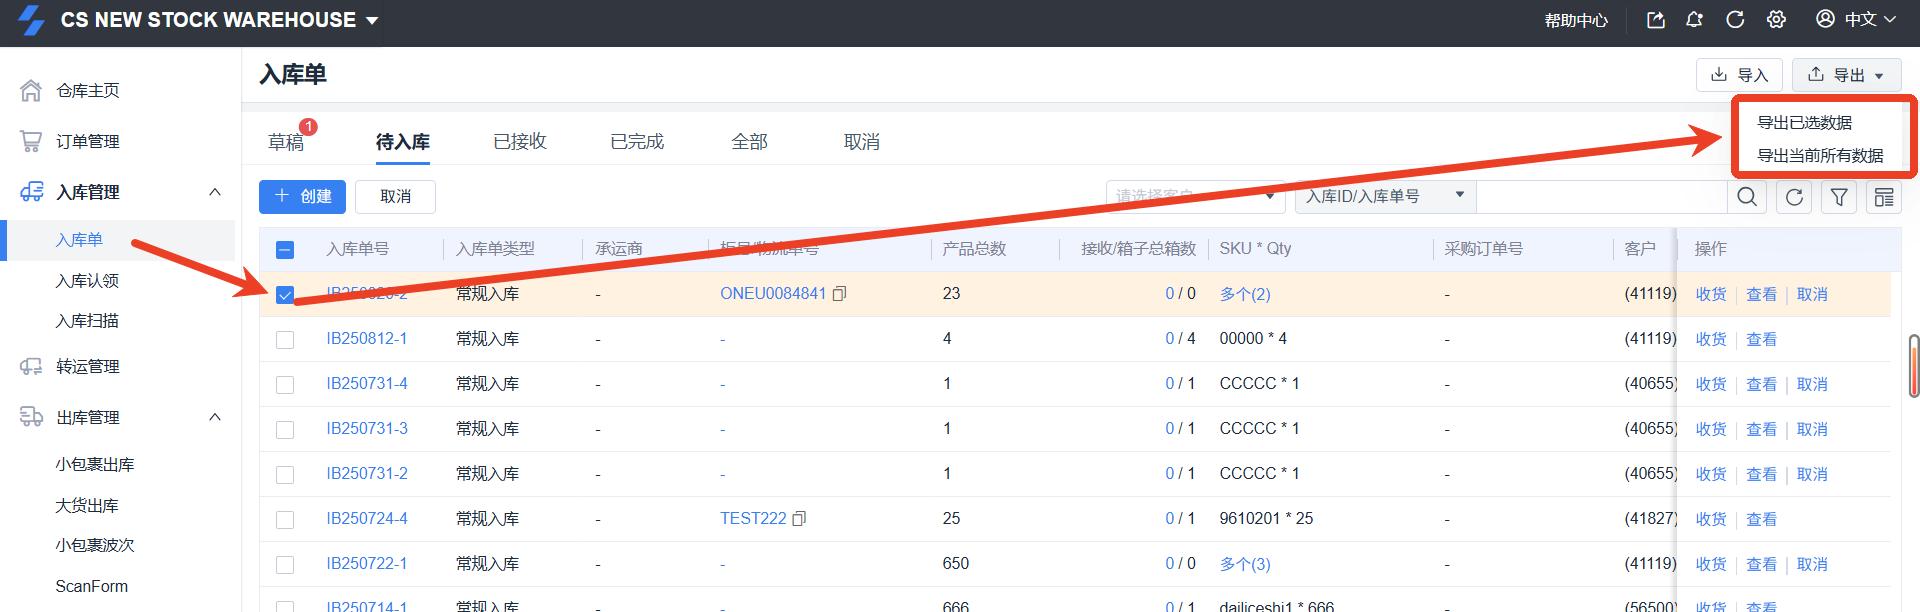Switch to the 已接收 tab
This screenshot has height=612, width=1920.
point(520,142)
